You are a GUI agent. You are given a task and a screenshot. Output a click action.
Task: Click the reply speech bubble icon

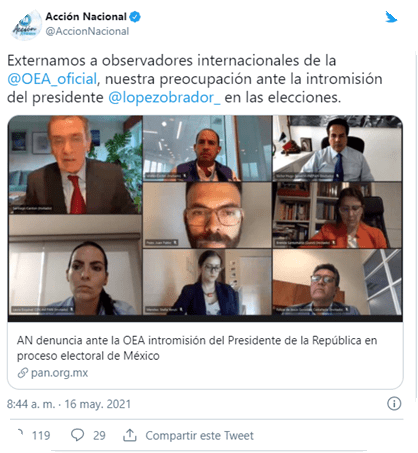(77, 435)
